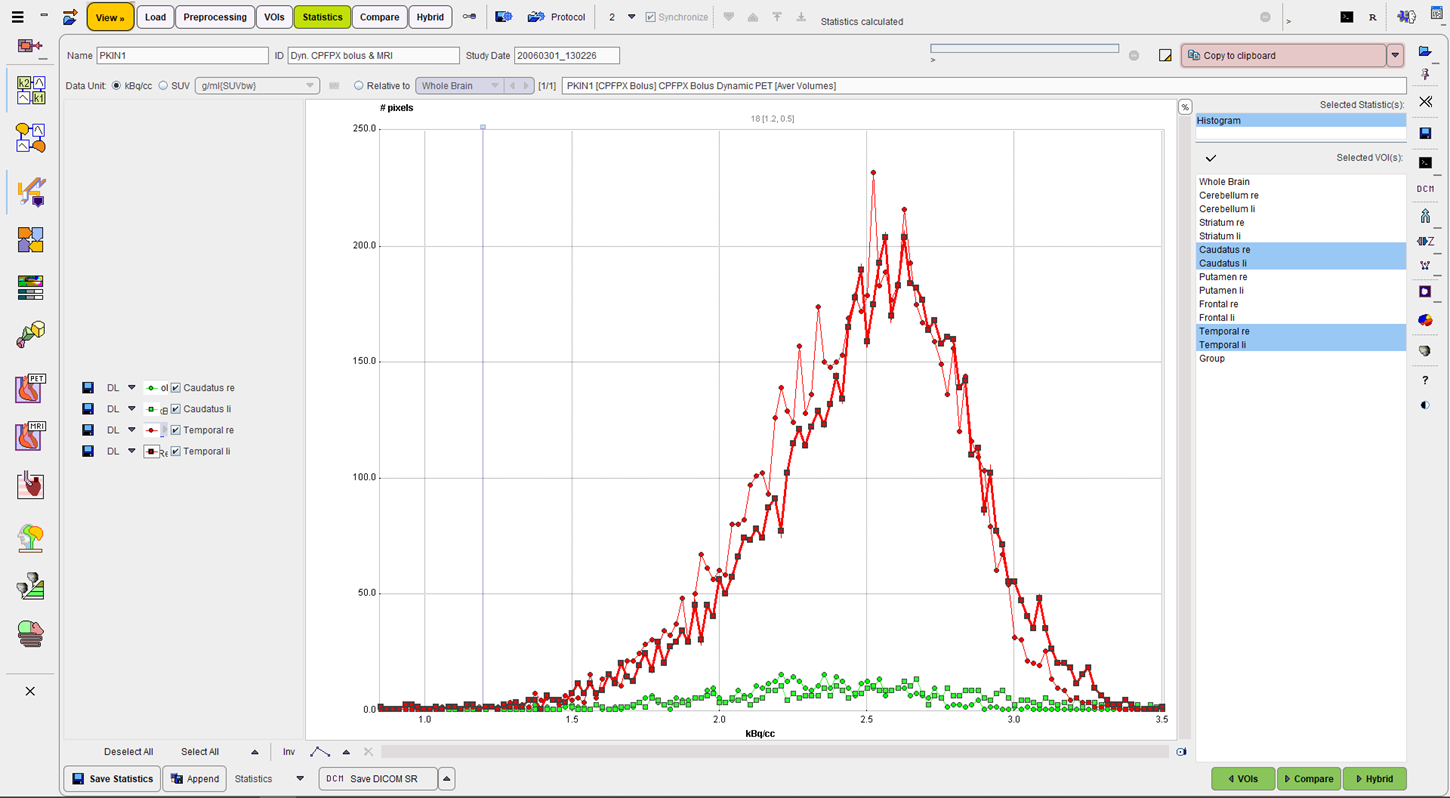This screenshot has width=1450, height=798.
Task: Select the kBq/cc data unit radio
Action: click(117, 86)
